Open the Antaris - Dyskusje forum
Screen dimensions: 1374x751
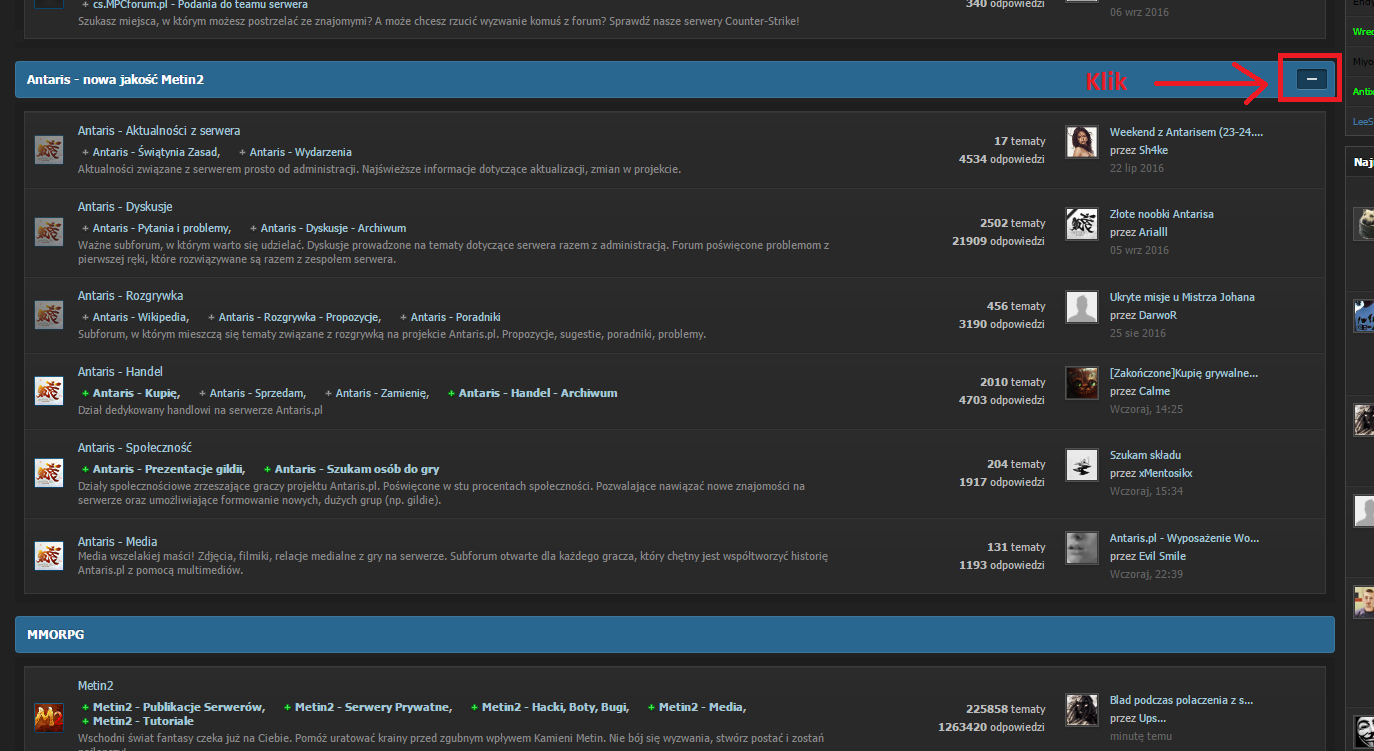pyautogui.click(x=125, y=207)
